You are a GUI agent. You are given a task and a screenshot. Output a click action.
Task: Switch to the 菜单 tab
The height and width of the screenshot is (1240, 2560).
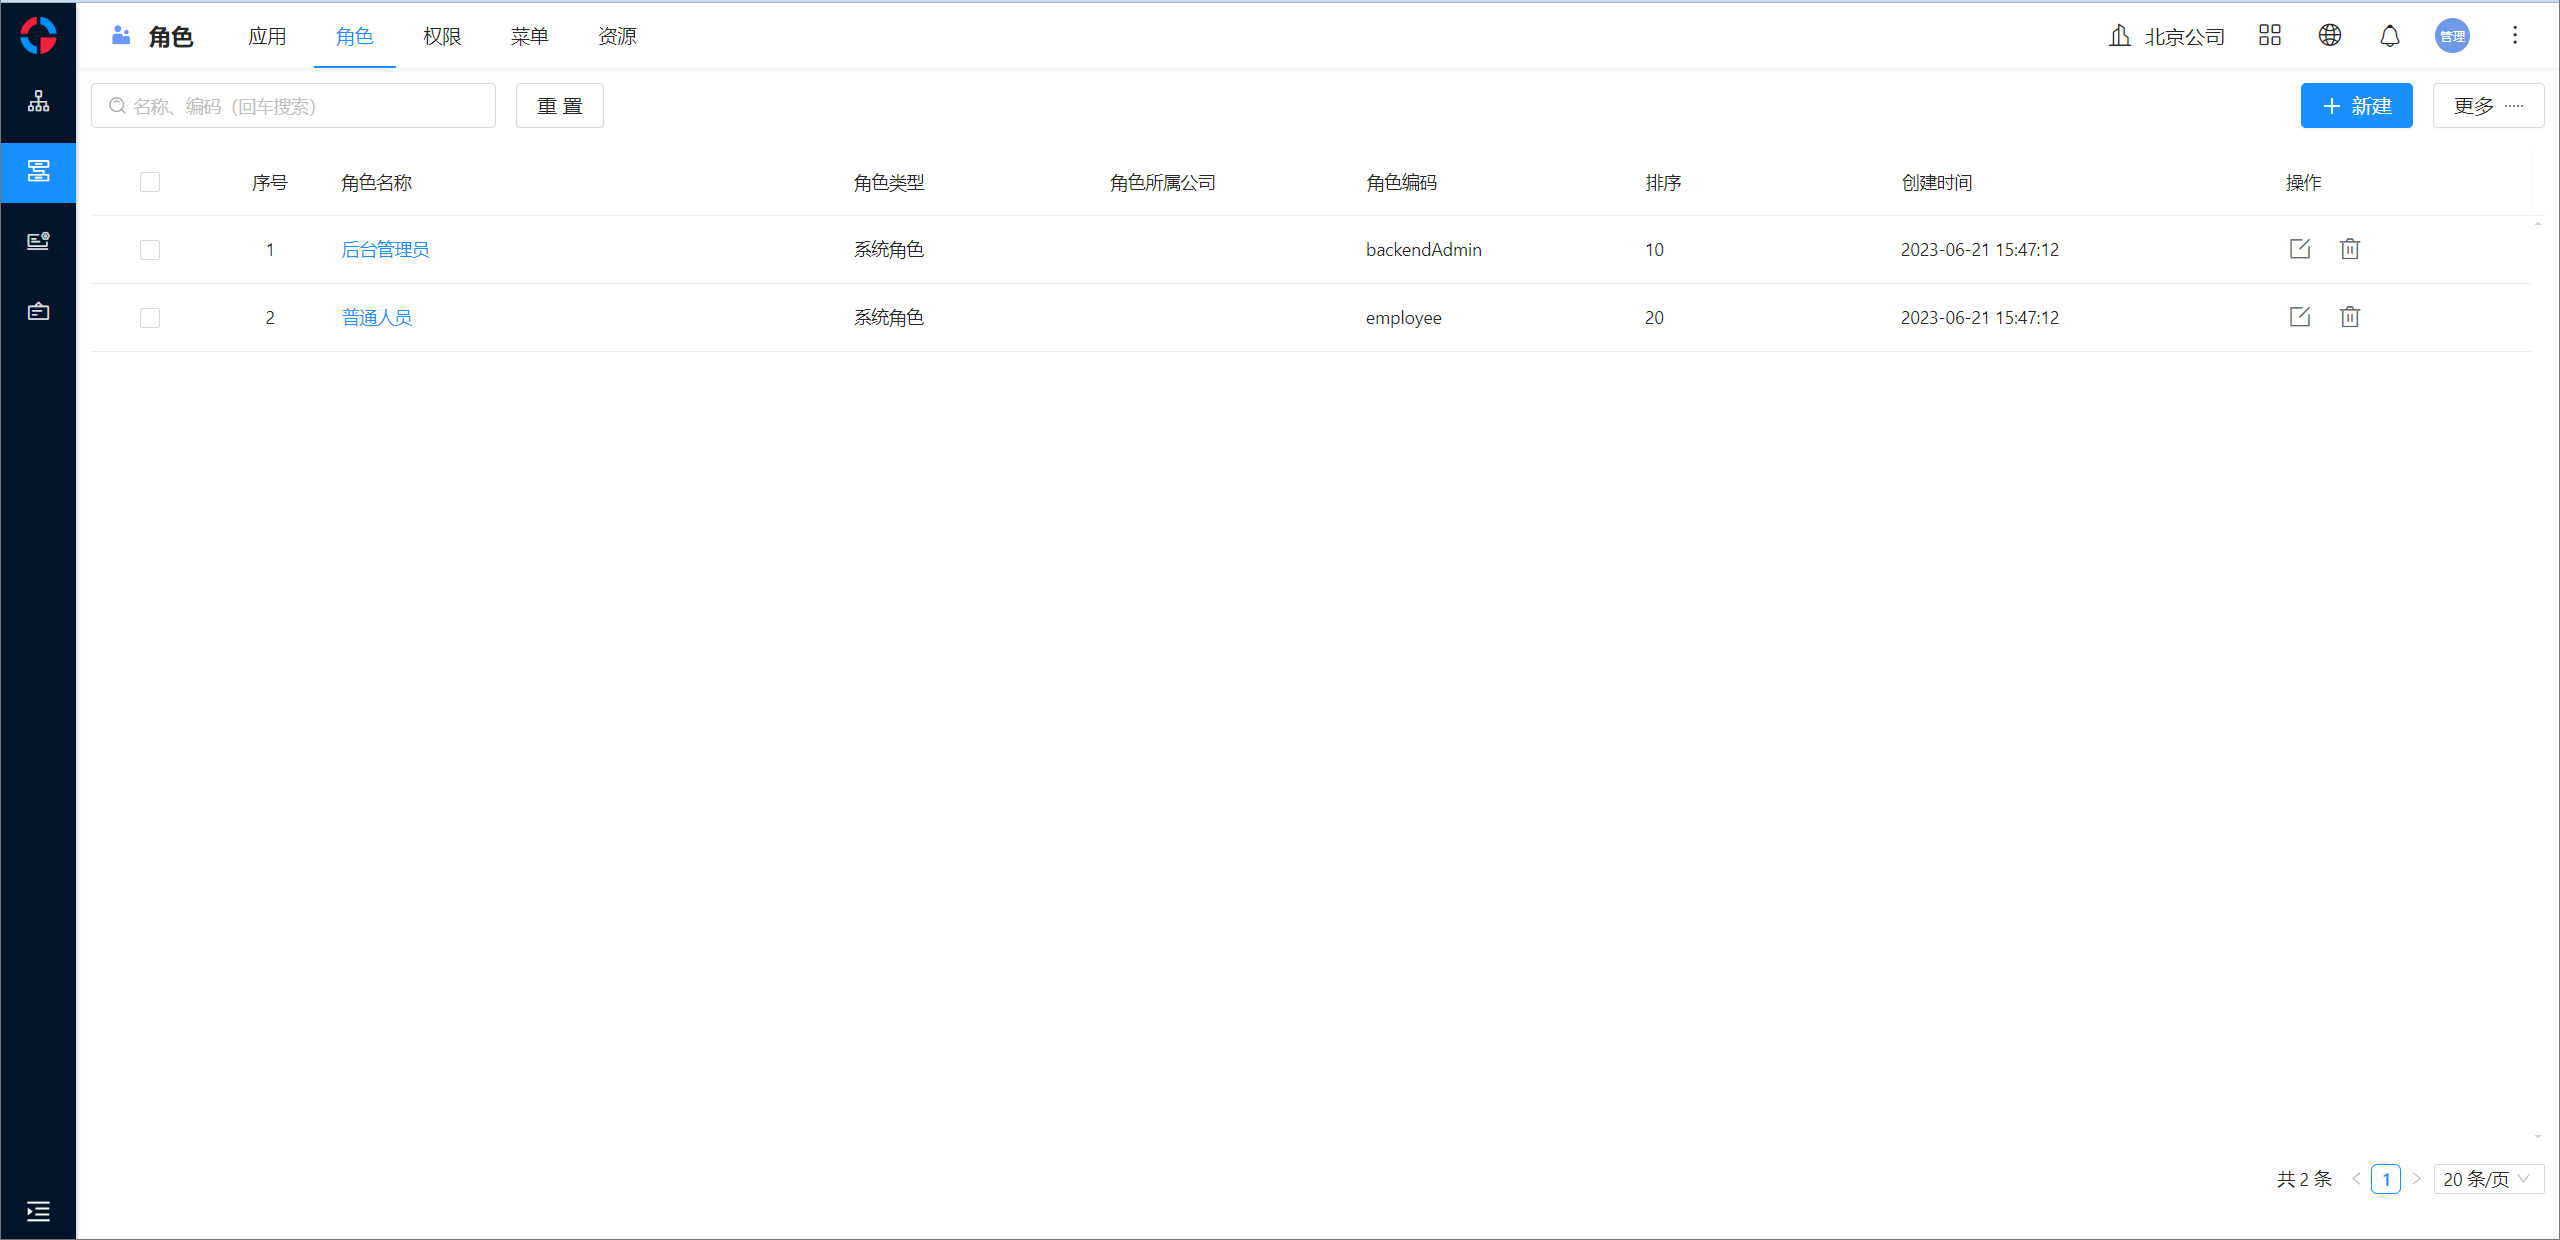[529, 37]
